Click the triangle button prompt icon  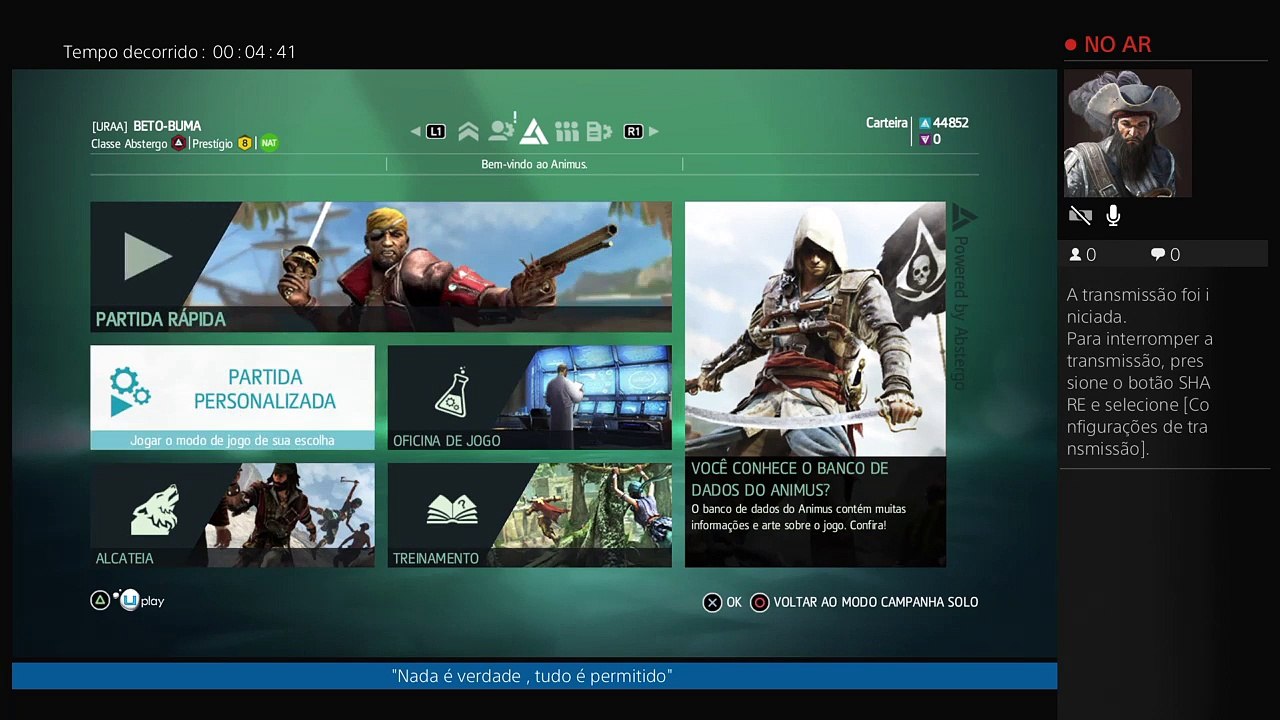pos(100,601)
